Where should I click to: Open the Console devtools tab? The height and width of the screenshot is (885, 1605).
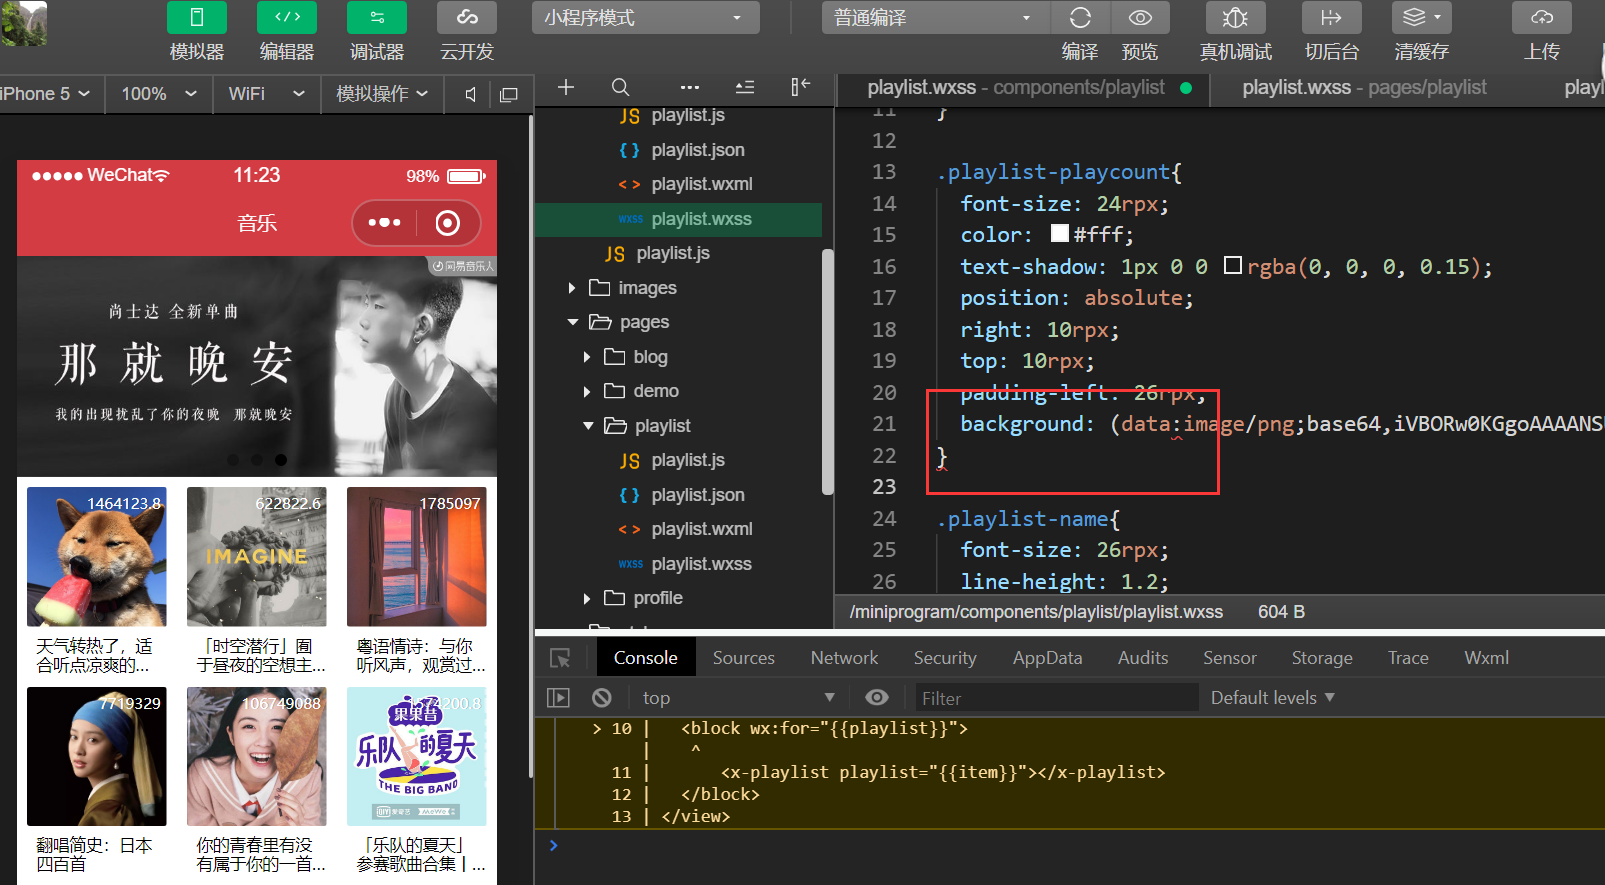(645, 657)
